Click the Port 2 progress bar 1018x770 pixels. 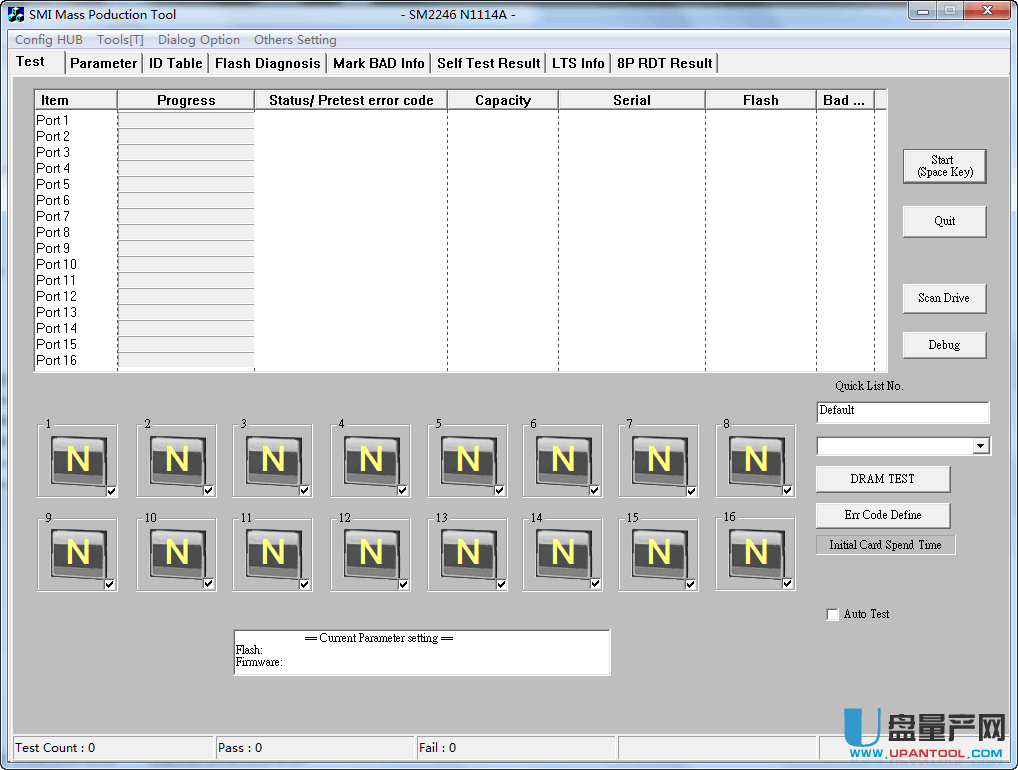pyautogui.click(x=185, y=136)
